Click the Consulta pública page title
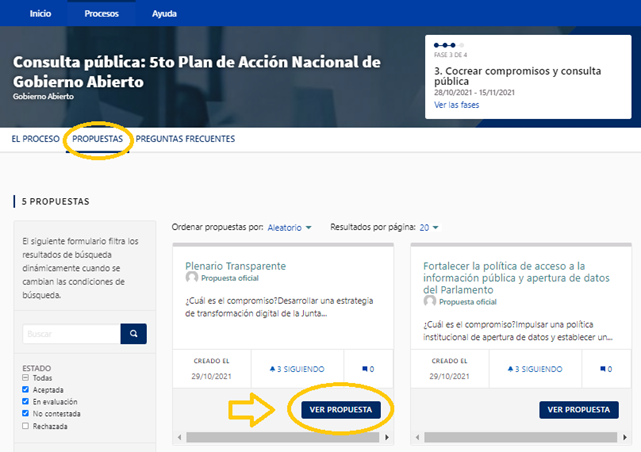Image resolution: width=641 pixels, height=452 pixels. [197, 72]
